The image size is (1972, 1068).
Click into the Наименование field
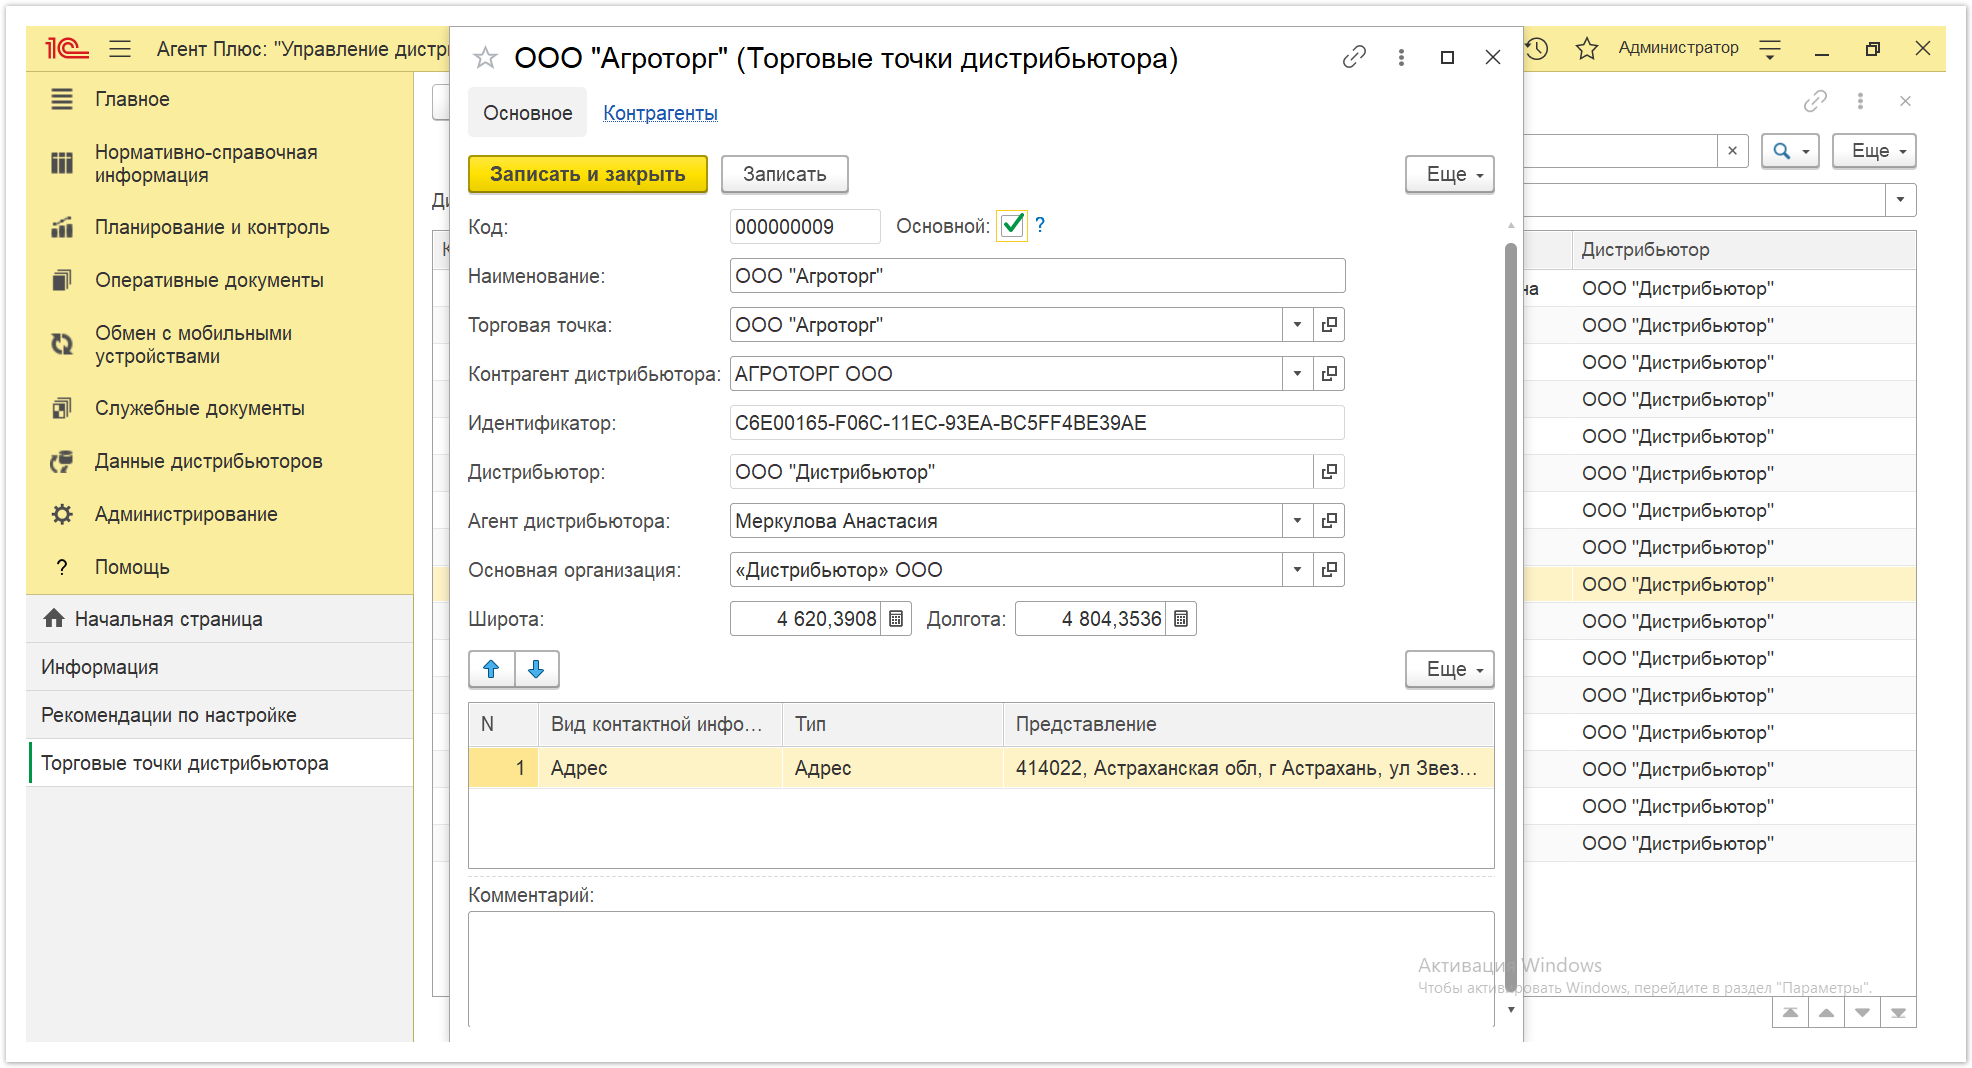coord(1037,275)
